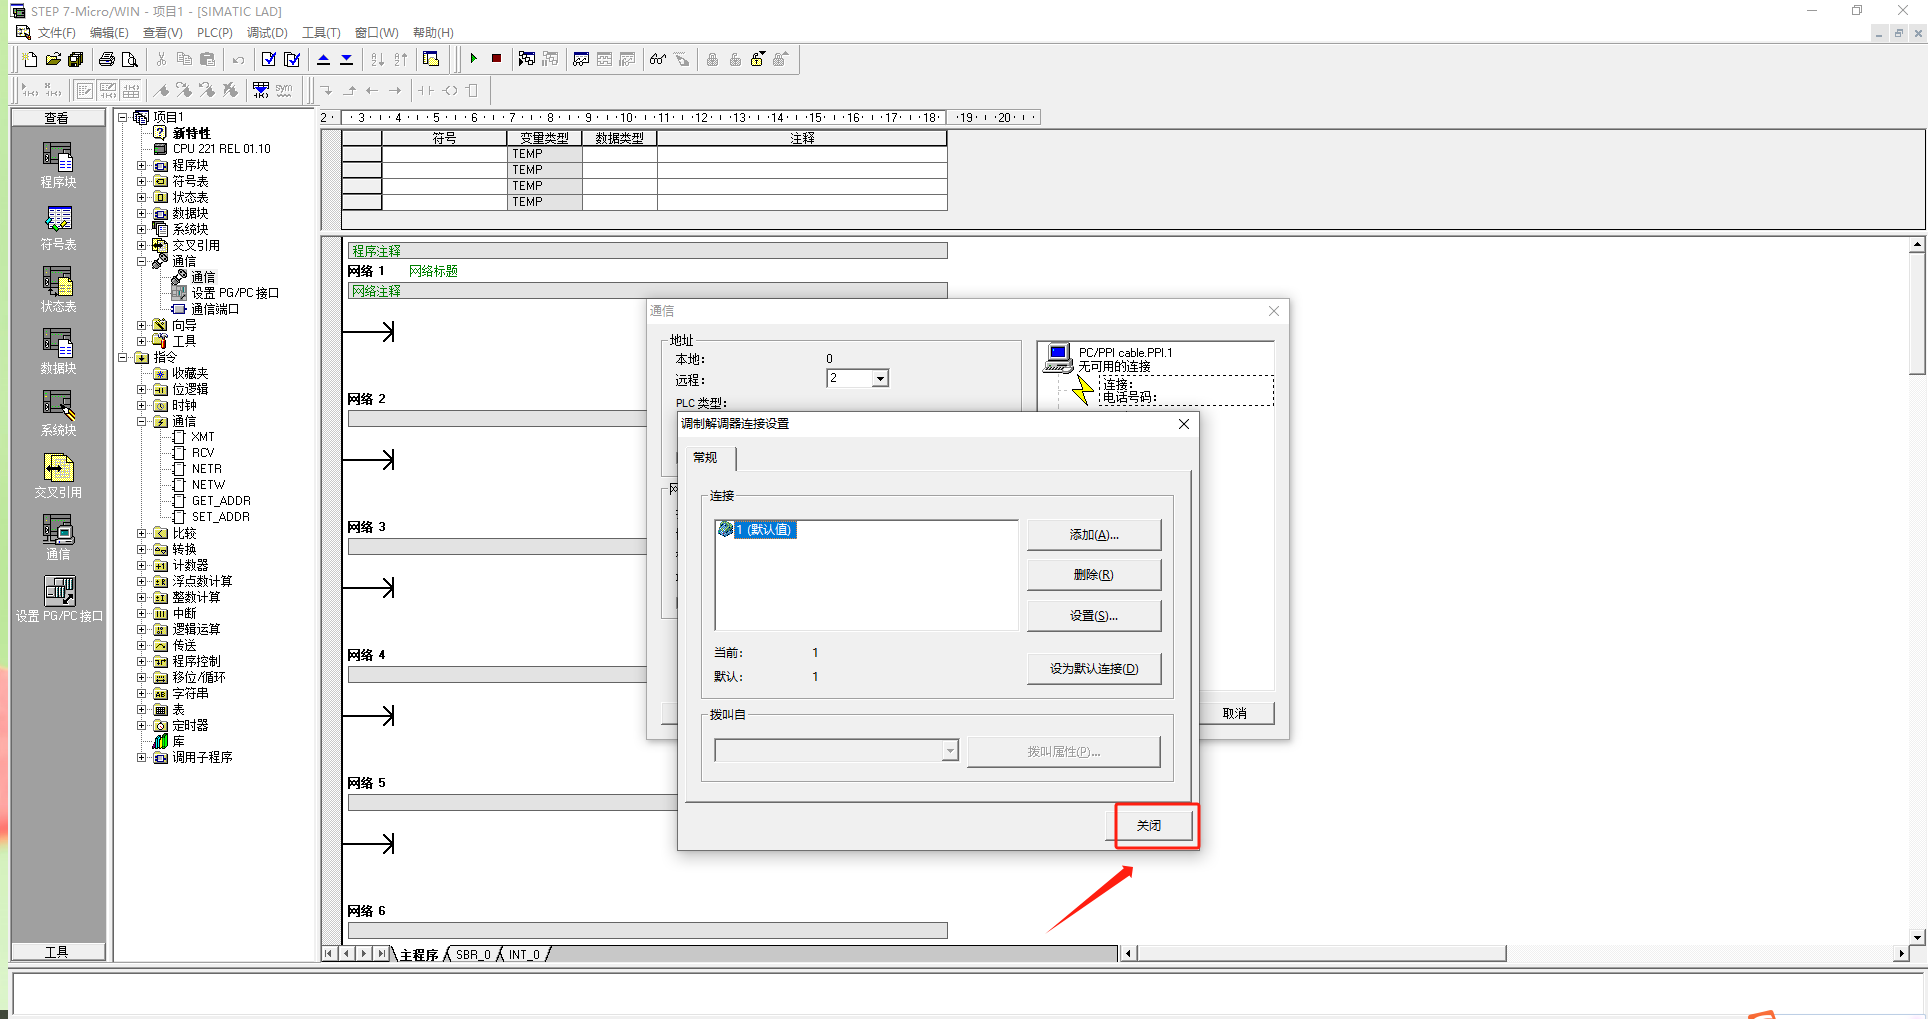Click the glasses icon in the toolbar
This screenshot has width=1928, height=1019.
(x=658, y=59)
